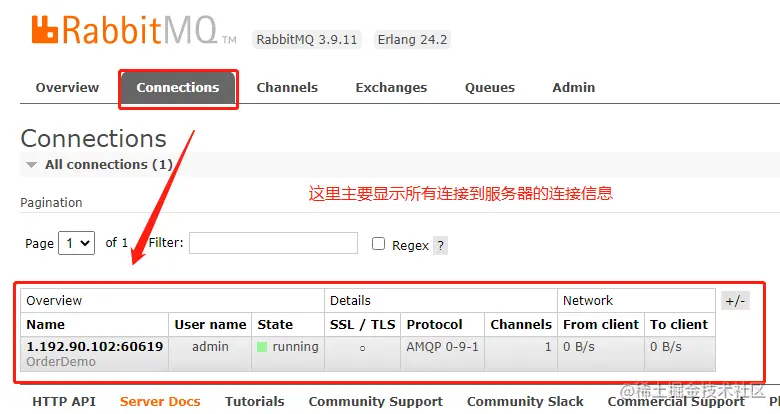Click the To client 0 B/s value

[666, 346]
